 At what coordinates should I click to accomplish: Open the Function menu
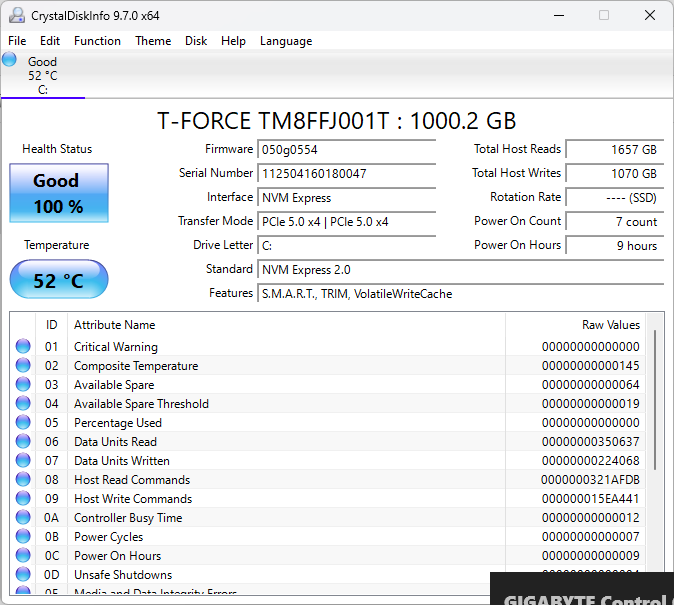(x=97, y=41)
